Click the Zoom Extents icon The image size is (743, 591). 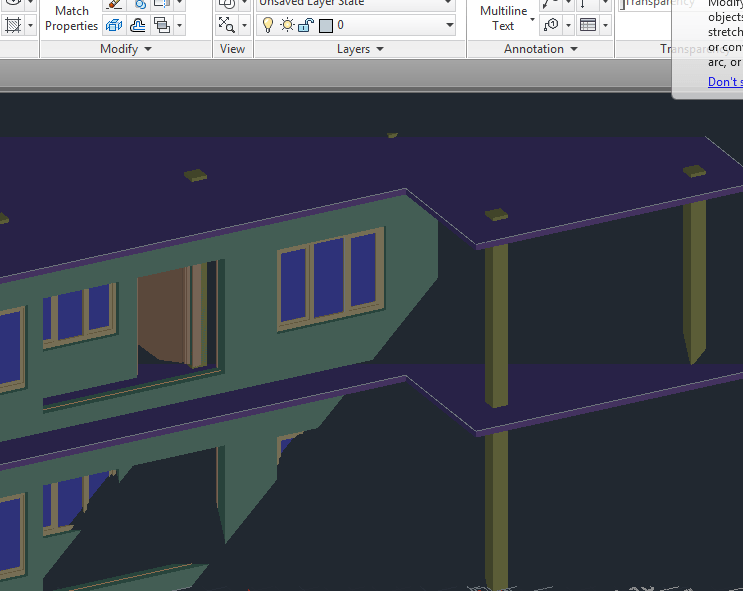[227, 25]
